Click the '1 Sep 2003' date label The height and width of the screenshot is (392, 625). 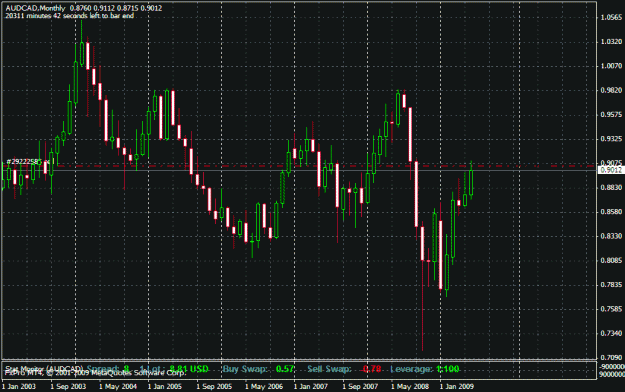click(68, 386)
